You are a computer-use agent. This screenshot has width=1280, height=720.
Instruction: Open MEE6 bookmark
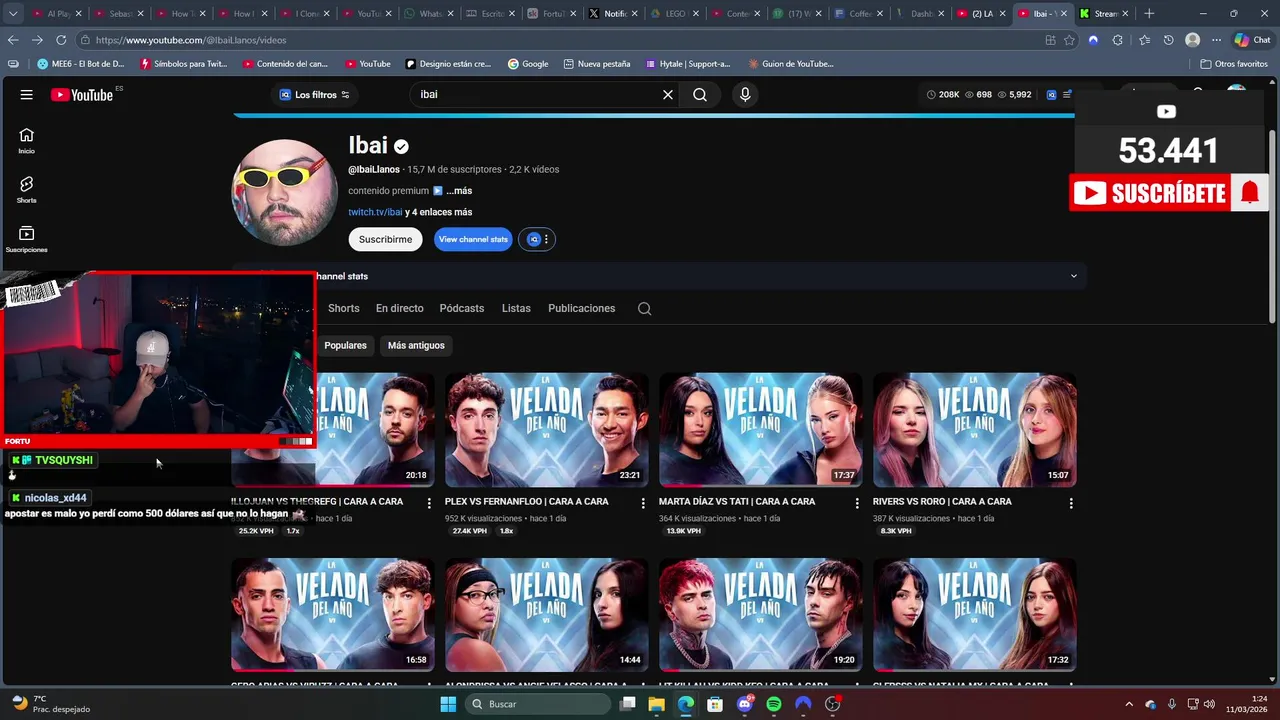[81, 64]
